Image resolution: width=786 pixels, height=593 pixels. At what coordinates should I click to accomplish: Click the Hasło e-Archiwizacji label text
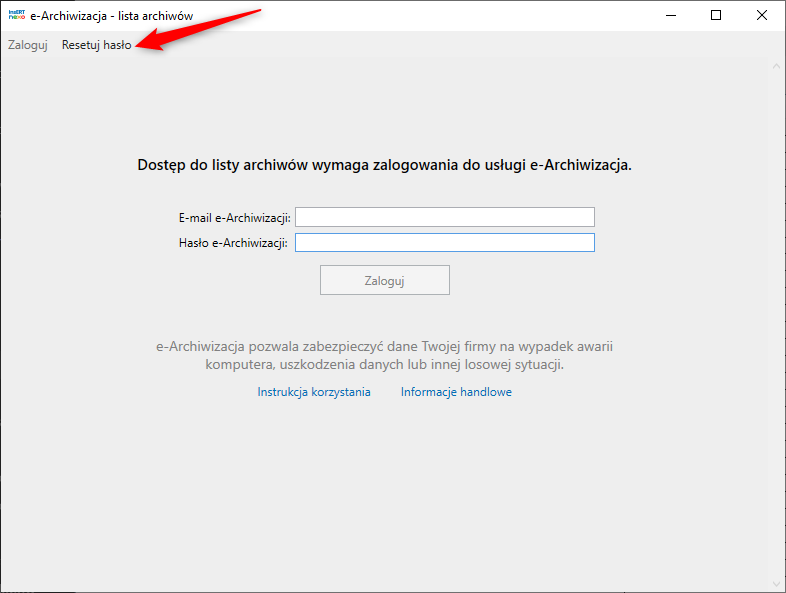pyautogui.click(x=233, y=243)
